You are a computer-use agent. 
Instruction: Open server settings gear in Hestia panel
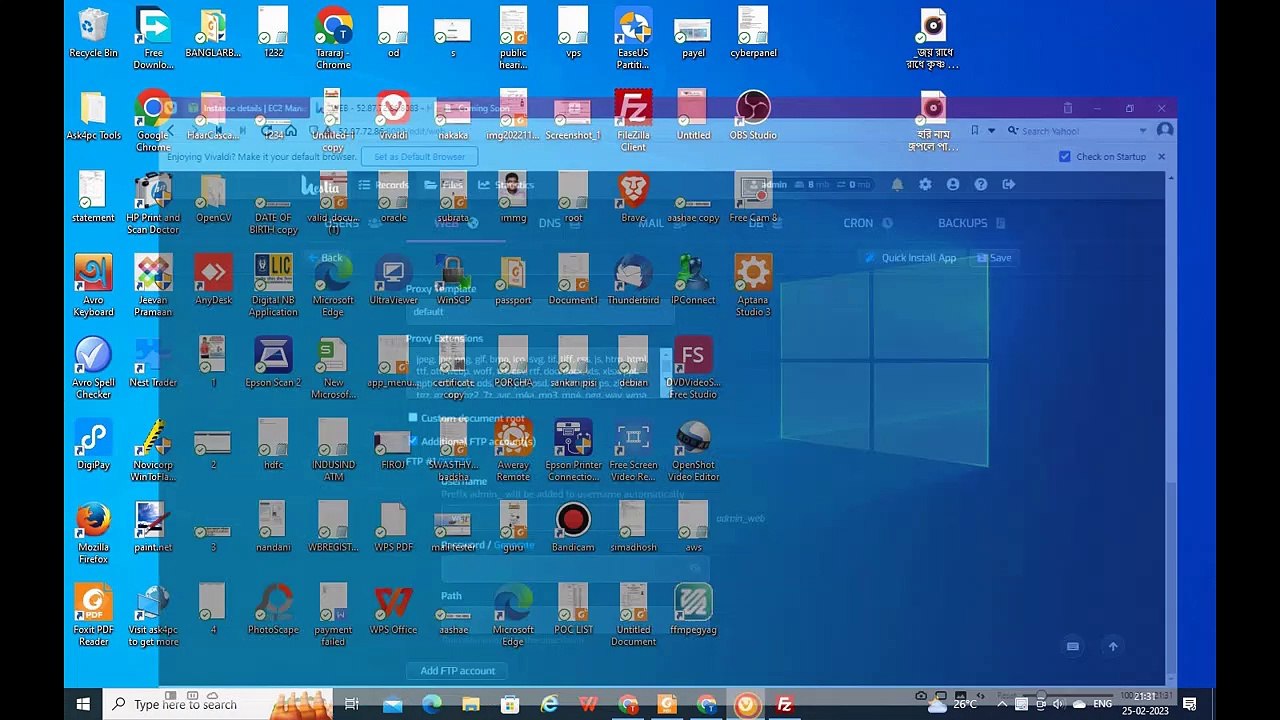click(x=925, y=184)
